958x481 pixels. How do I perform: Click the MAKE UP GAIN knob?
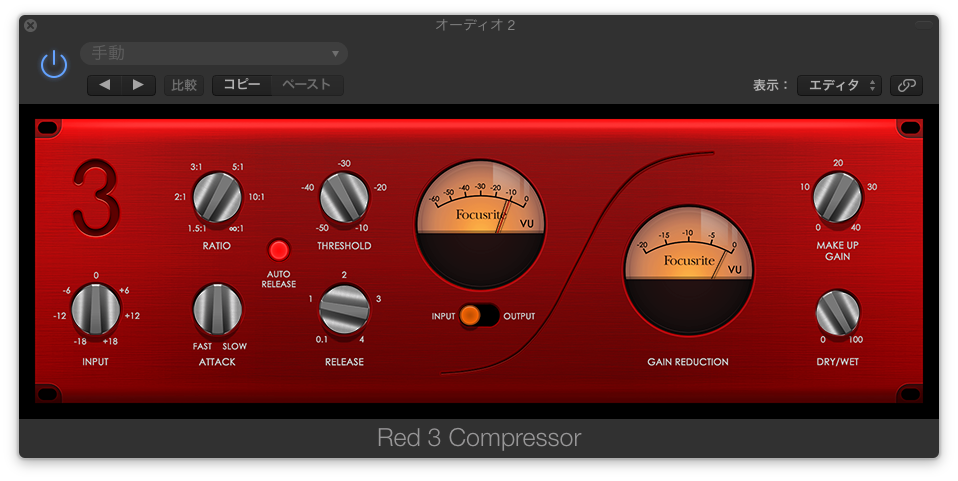click(x=838, y=197)
